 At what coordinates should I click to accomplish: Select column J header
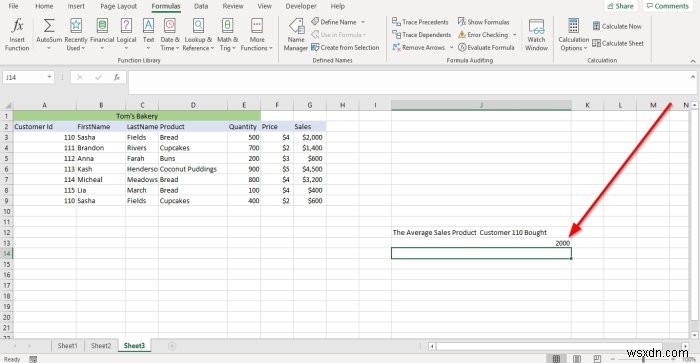tap(481, 105)
